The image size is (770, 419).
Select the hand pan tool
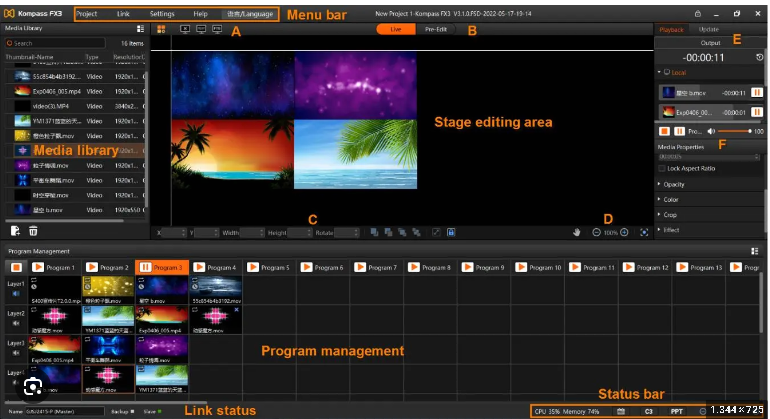coord(577,232)
